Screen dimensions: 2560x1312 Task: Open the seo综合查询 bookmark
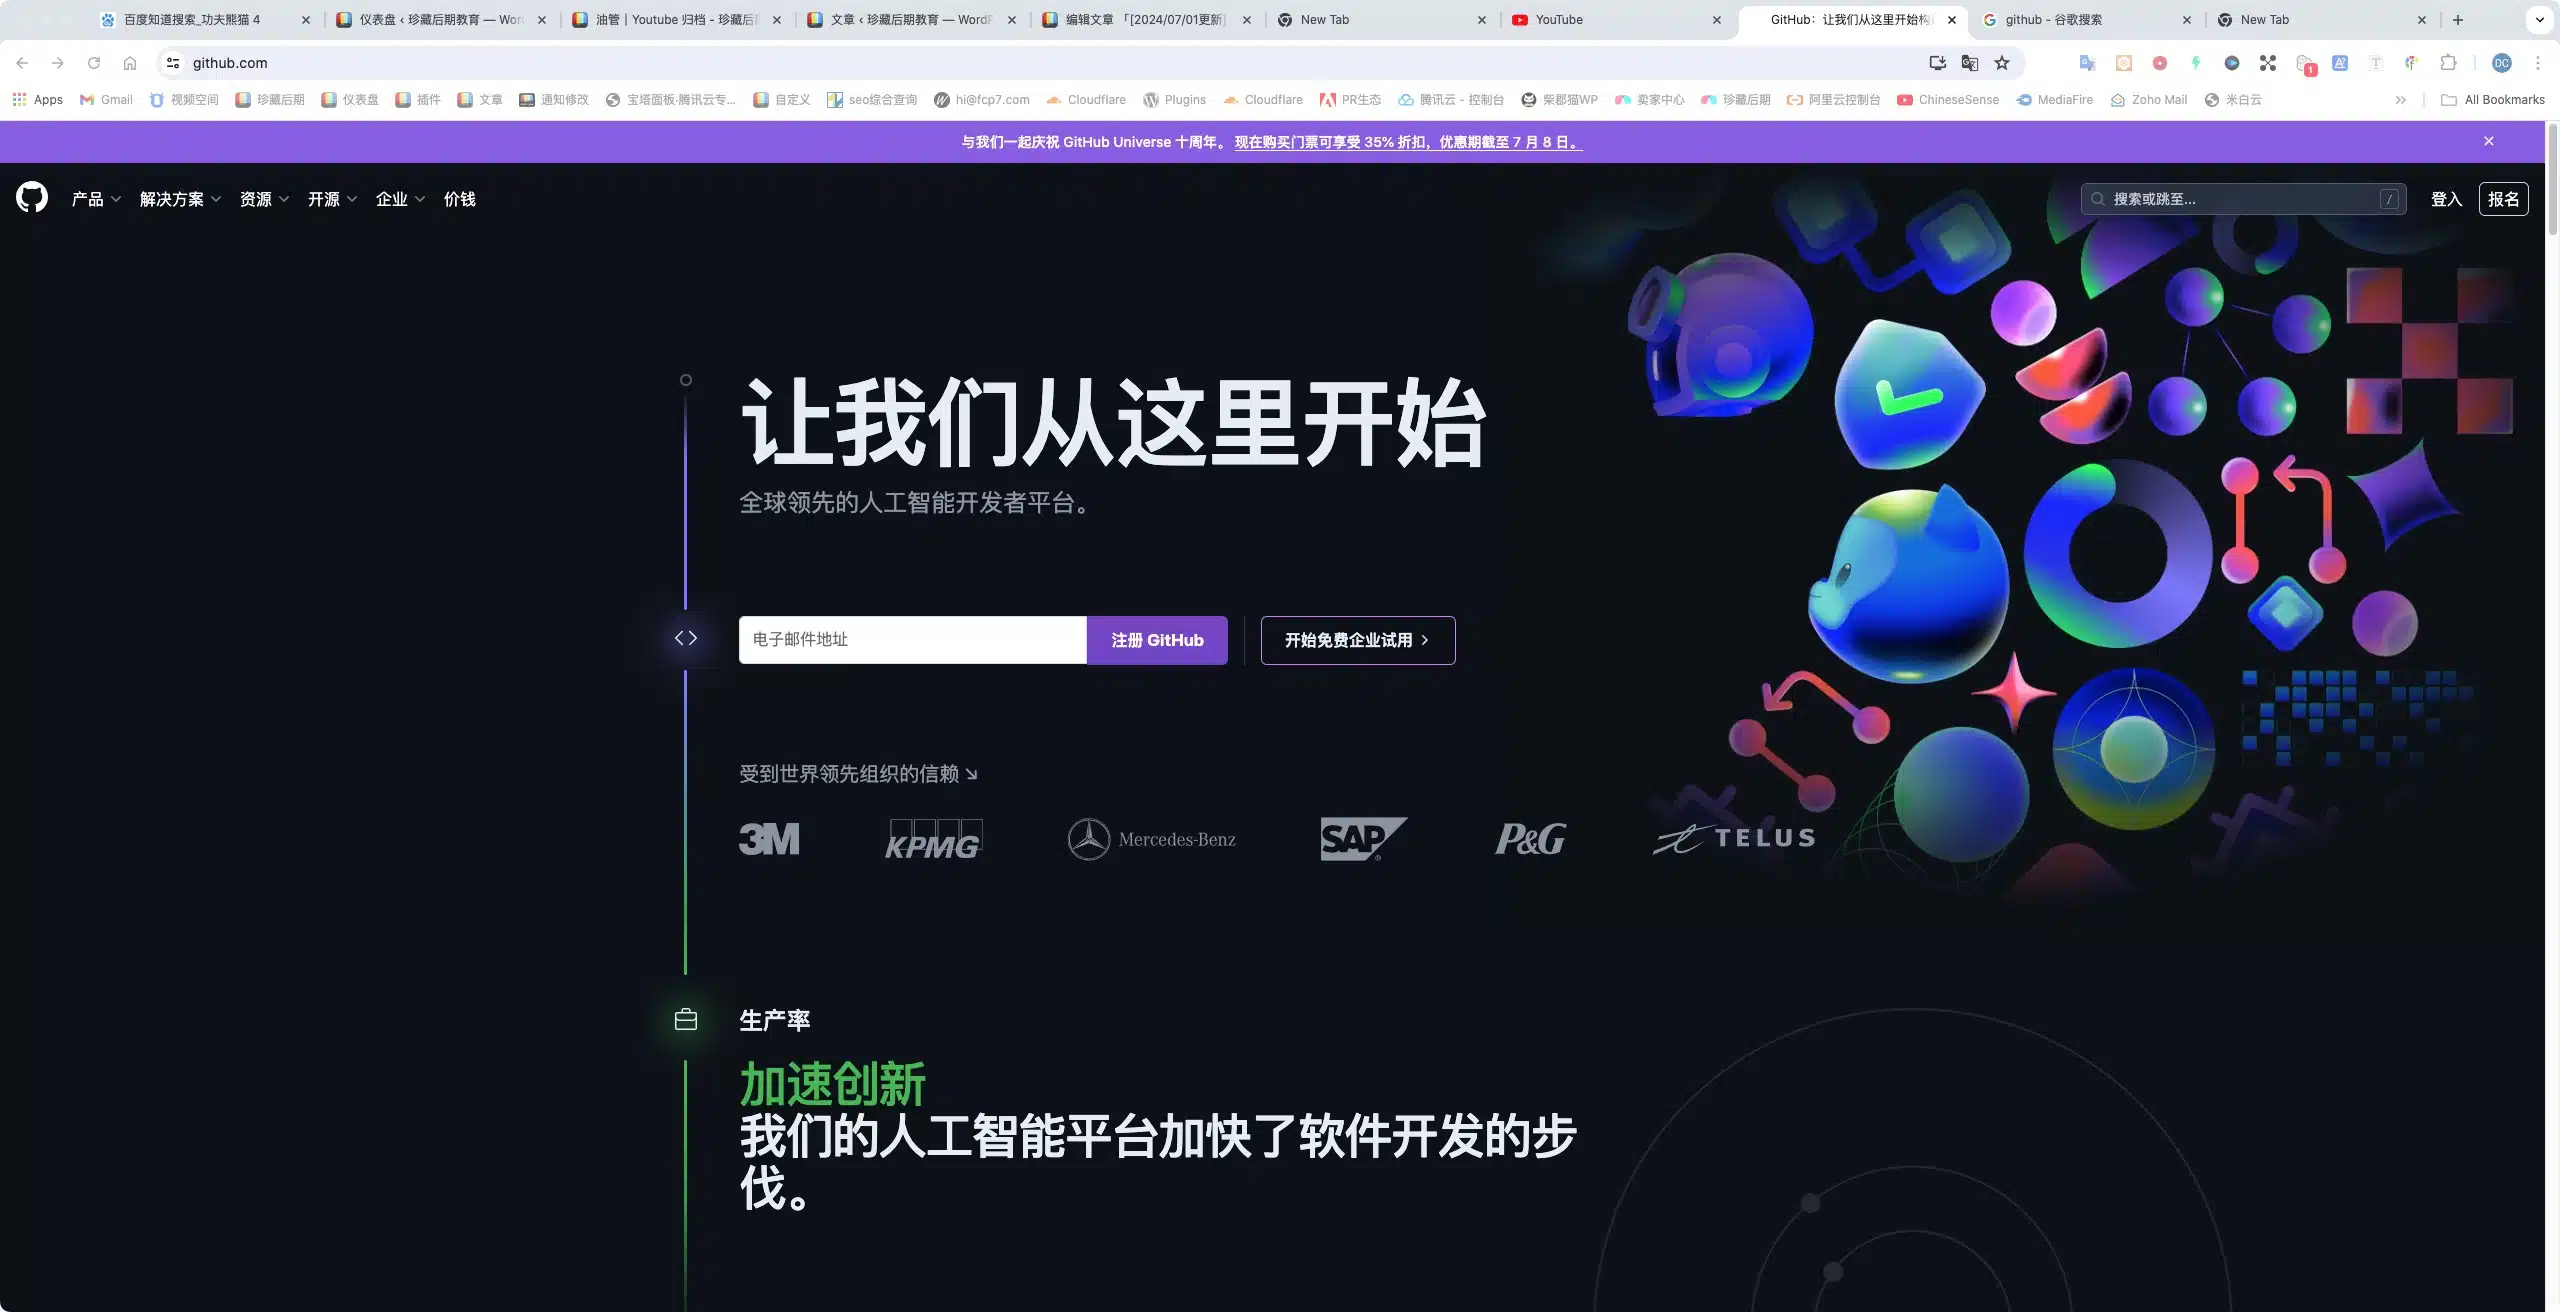(x=872, y=100)
